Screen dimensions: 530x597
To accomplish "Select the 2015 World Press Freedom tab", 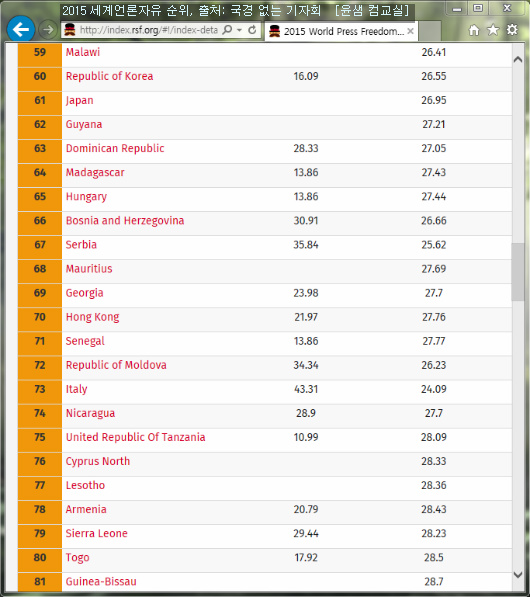I will click(341, 31).
